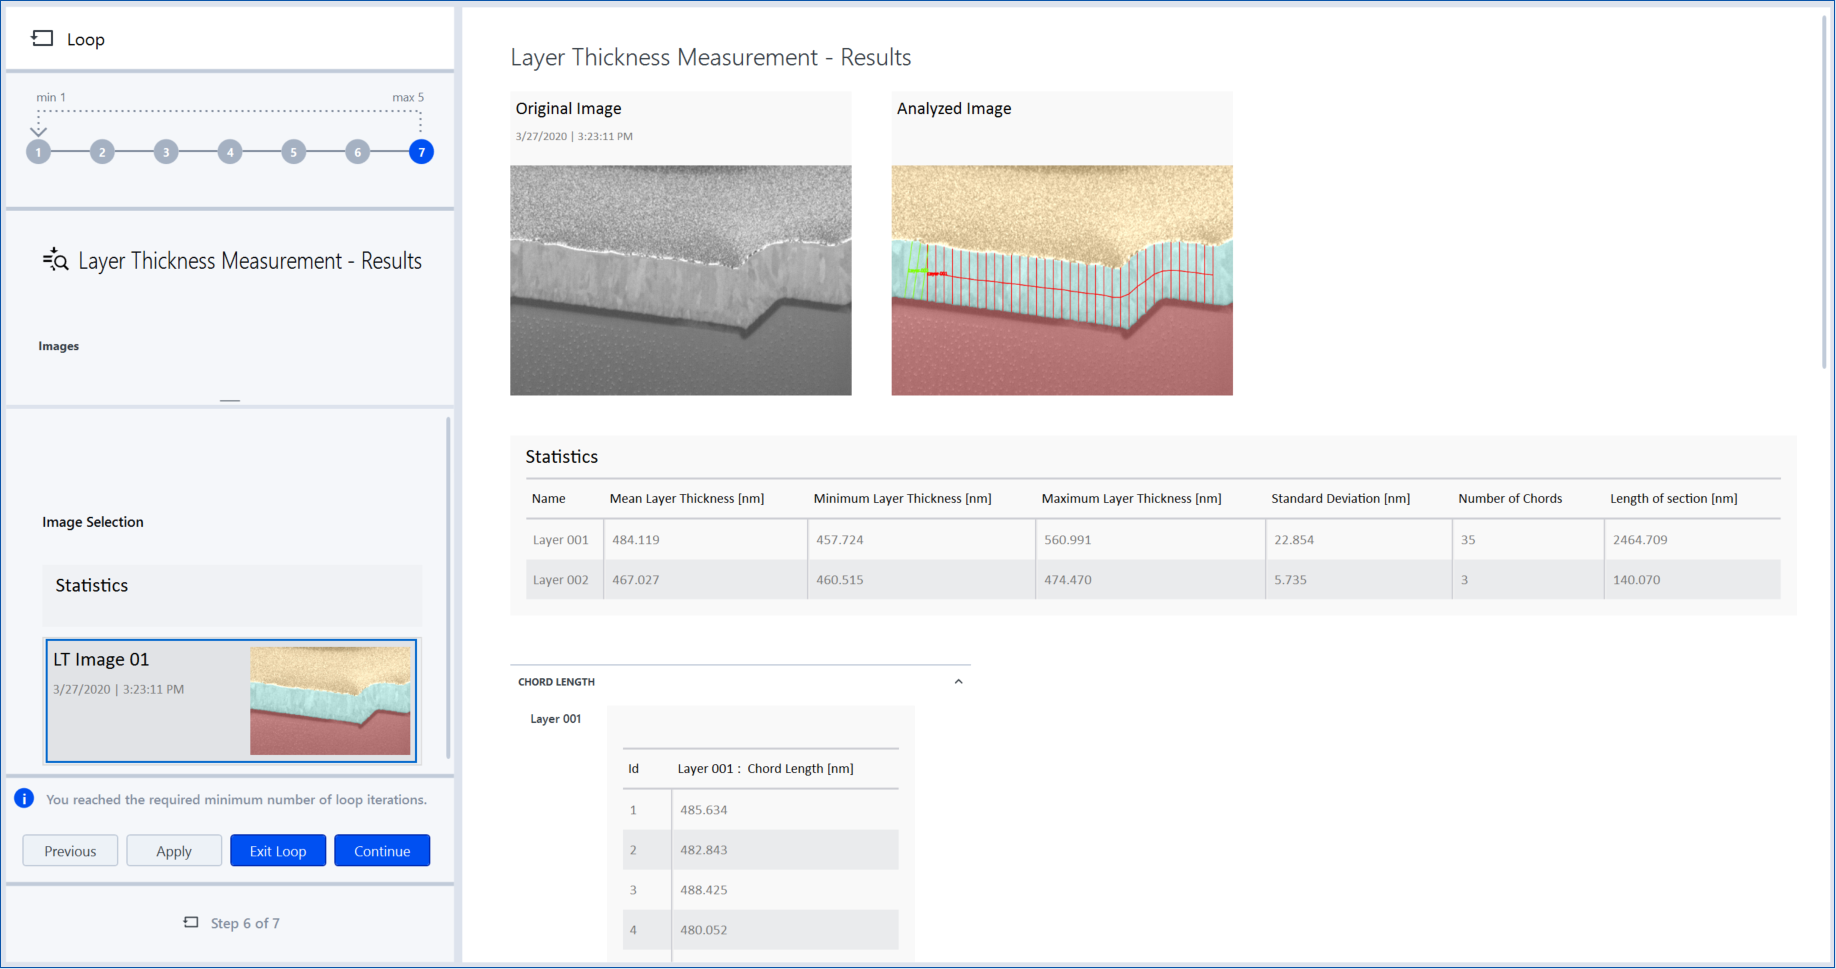Collapse the CHORD LENGTH section
The height and width of the screenshot is (969, 1836).
(958, 680)
